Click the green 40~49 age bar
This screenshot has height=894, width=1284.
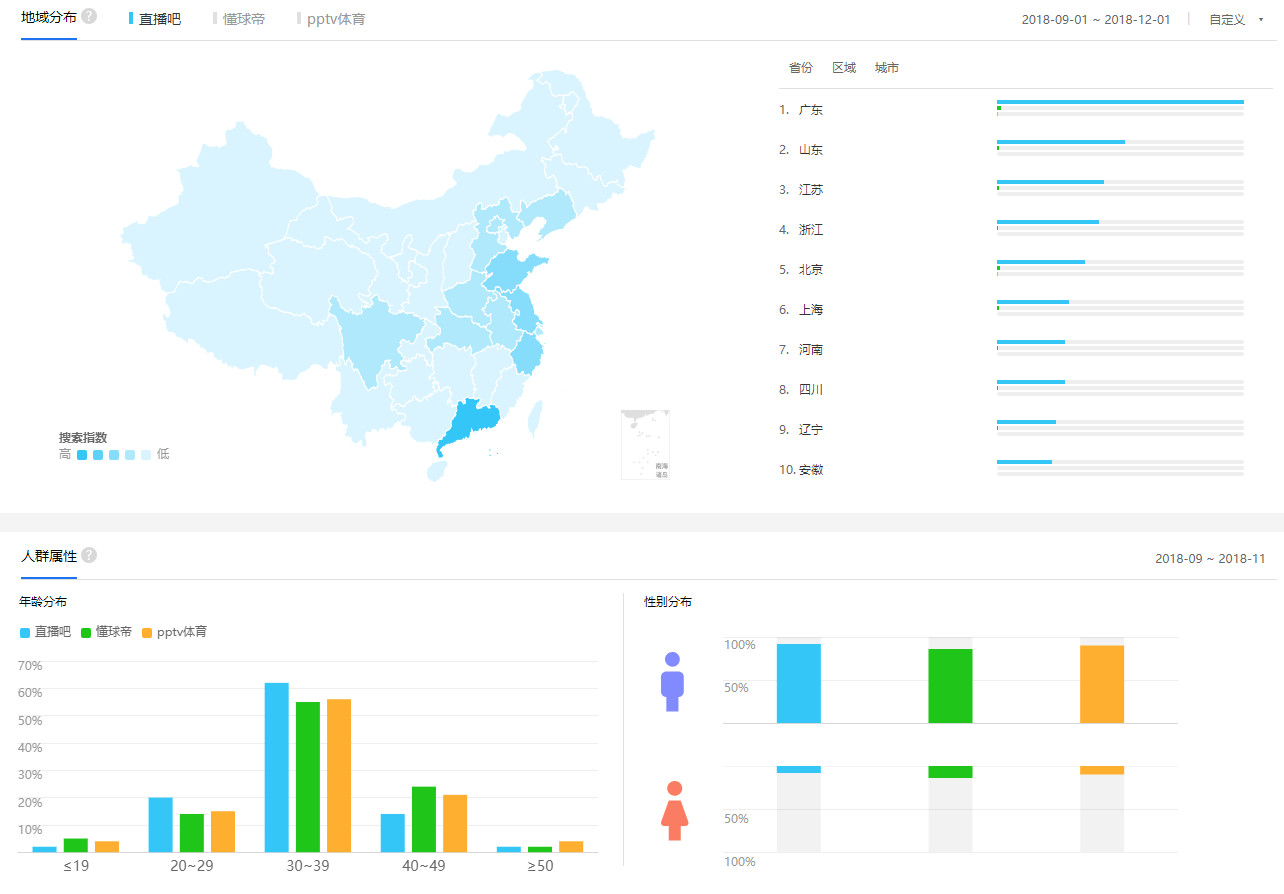tap(424, 819)
